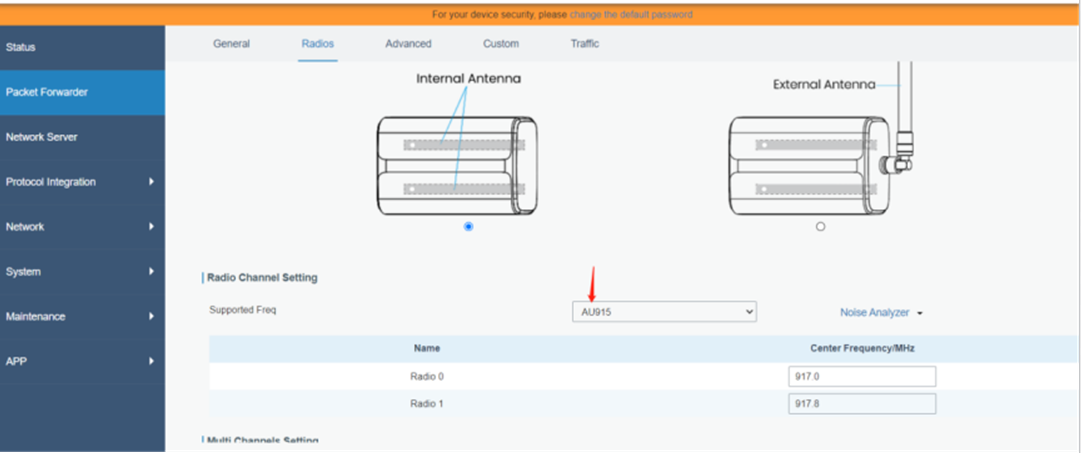The width and height of the screenshot is (1081, 453).
Task: Open Network Server sidebar item
Action: tap(82, 137)
